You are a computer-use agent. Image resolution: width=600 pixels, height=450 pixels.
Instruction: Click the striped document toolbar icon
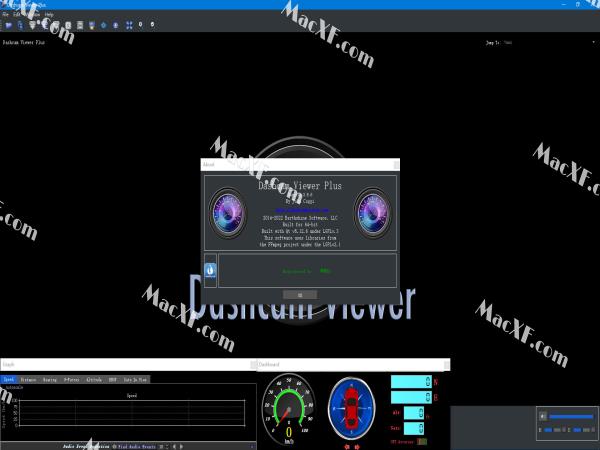[80, 25]
